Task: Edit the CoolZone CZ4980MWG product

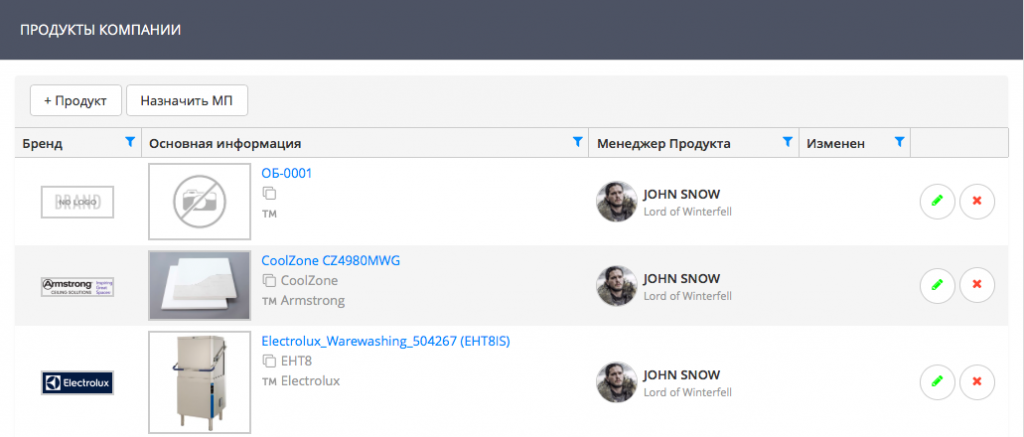Action: point(937,285)
